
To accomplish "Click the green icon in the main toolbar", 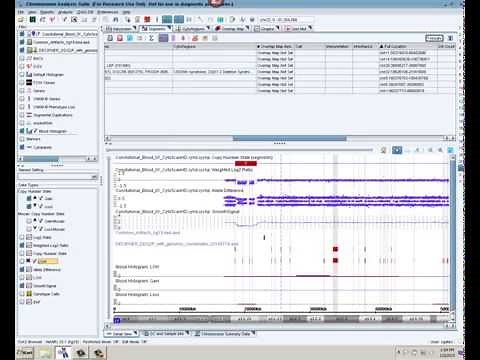I will point(32,20).
